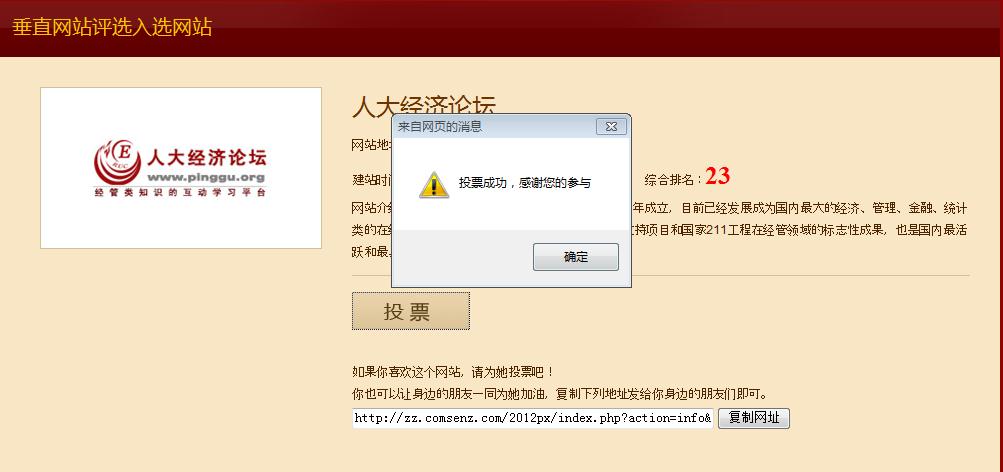This screenshot has width=1003, height=472.
Task: Click the text 如果你喜欢这个网站，请为她投票吧
Action: pos(453,372)
